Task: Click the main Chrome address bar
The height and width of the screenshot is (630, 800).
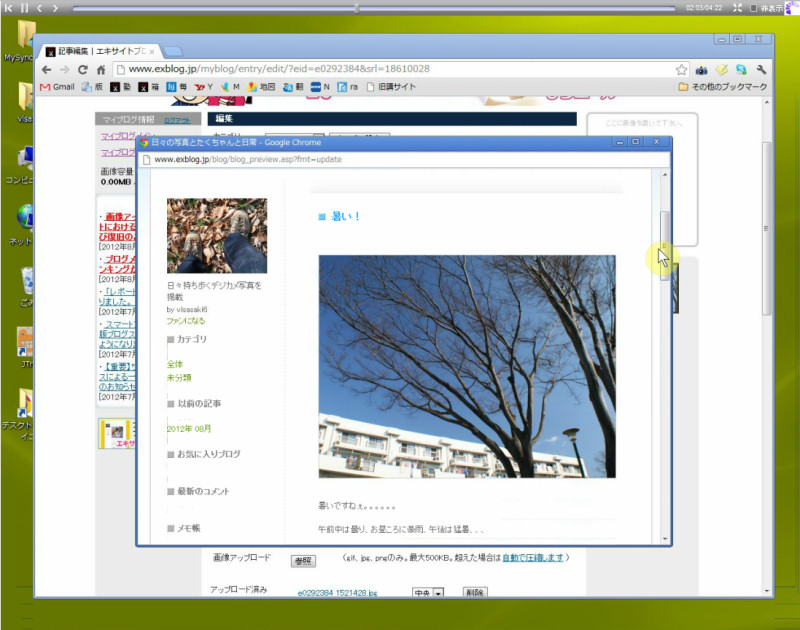Action: tap(393, 69)
